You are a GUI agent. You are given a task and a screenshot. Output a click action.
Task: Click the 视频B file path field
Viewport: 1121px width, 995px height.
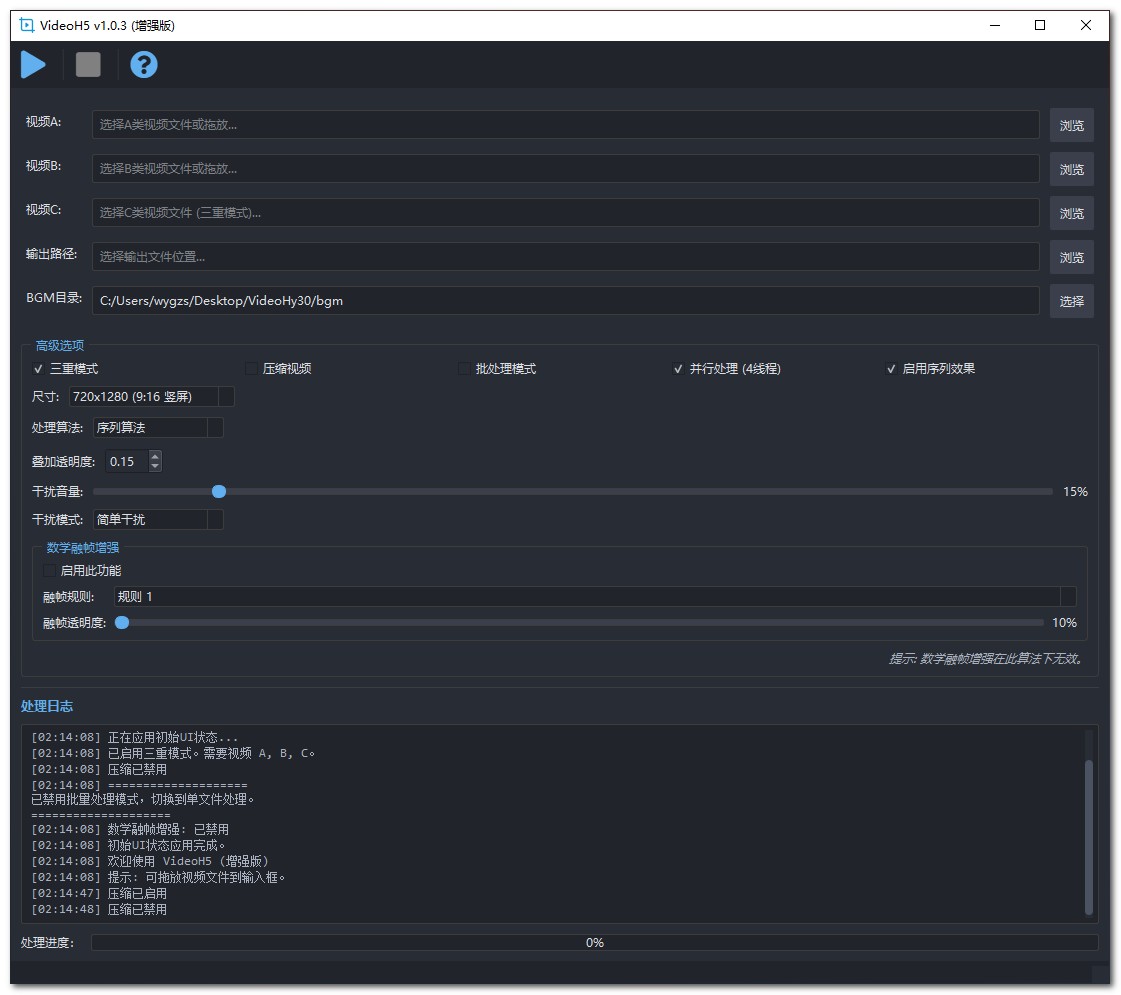pyautogui.click(x=565, y=169)
